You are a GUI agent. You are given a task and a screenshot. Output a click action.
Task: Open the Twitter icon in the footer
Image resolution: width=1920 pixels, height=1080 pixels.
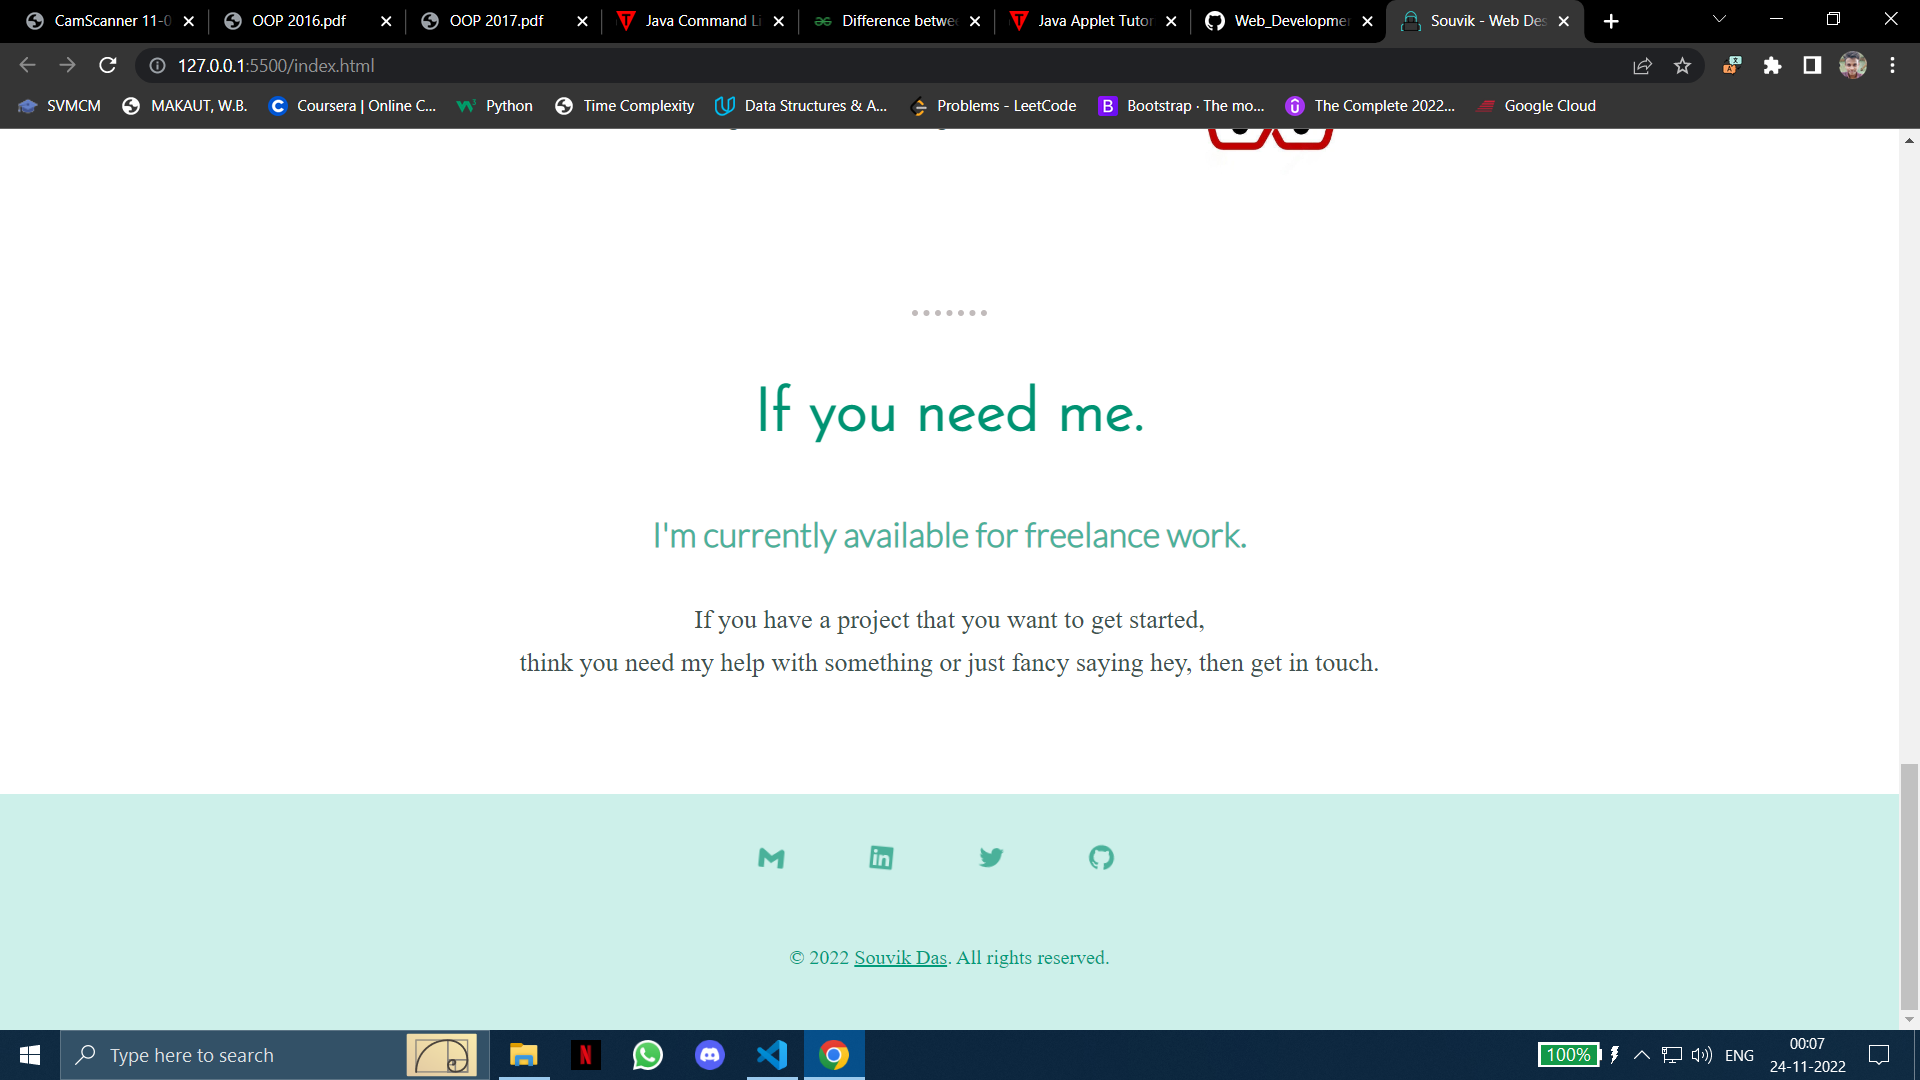point(991,857)
